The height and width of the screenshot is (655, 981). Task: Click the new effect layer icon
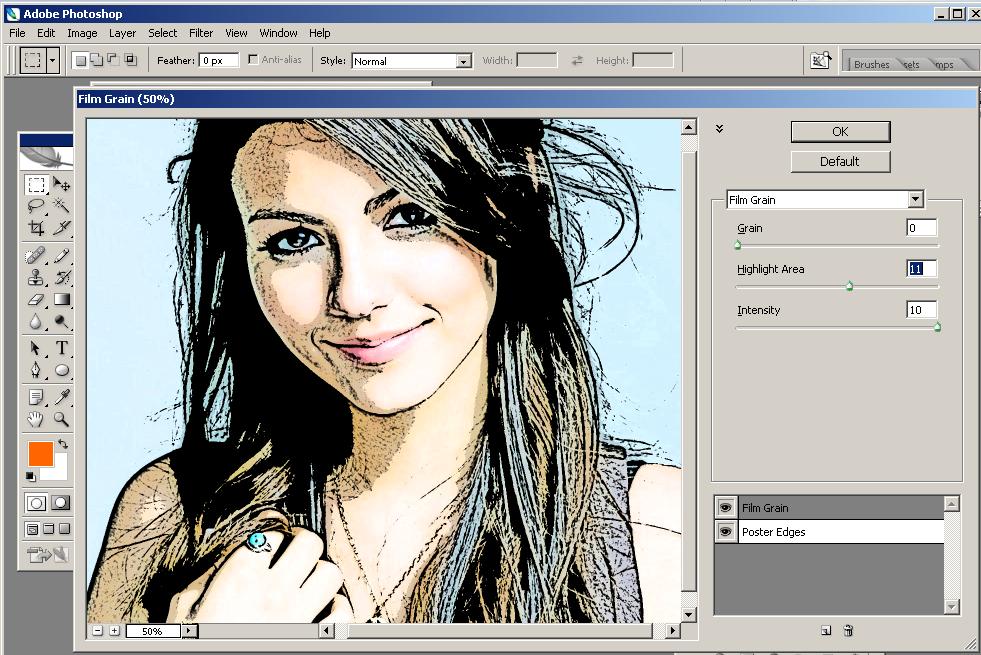tap(826, 630)
